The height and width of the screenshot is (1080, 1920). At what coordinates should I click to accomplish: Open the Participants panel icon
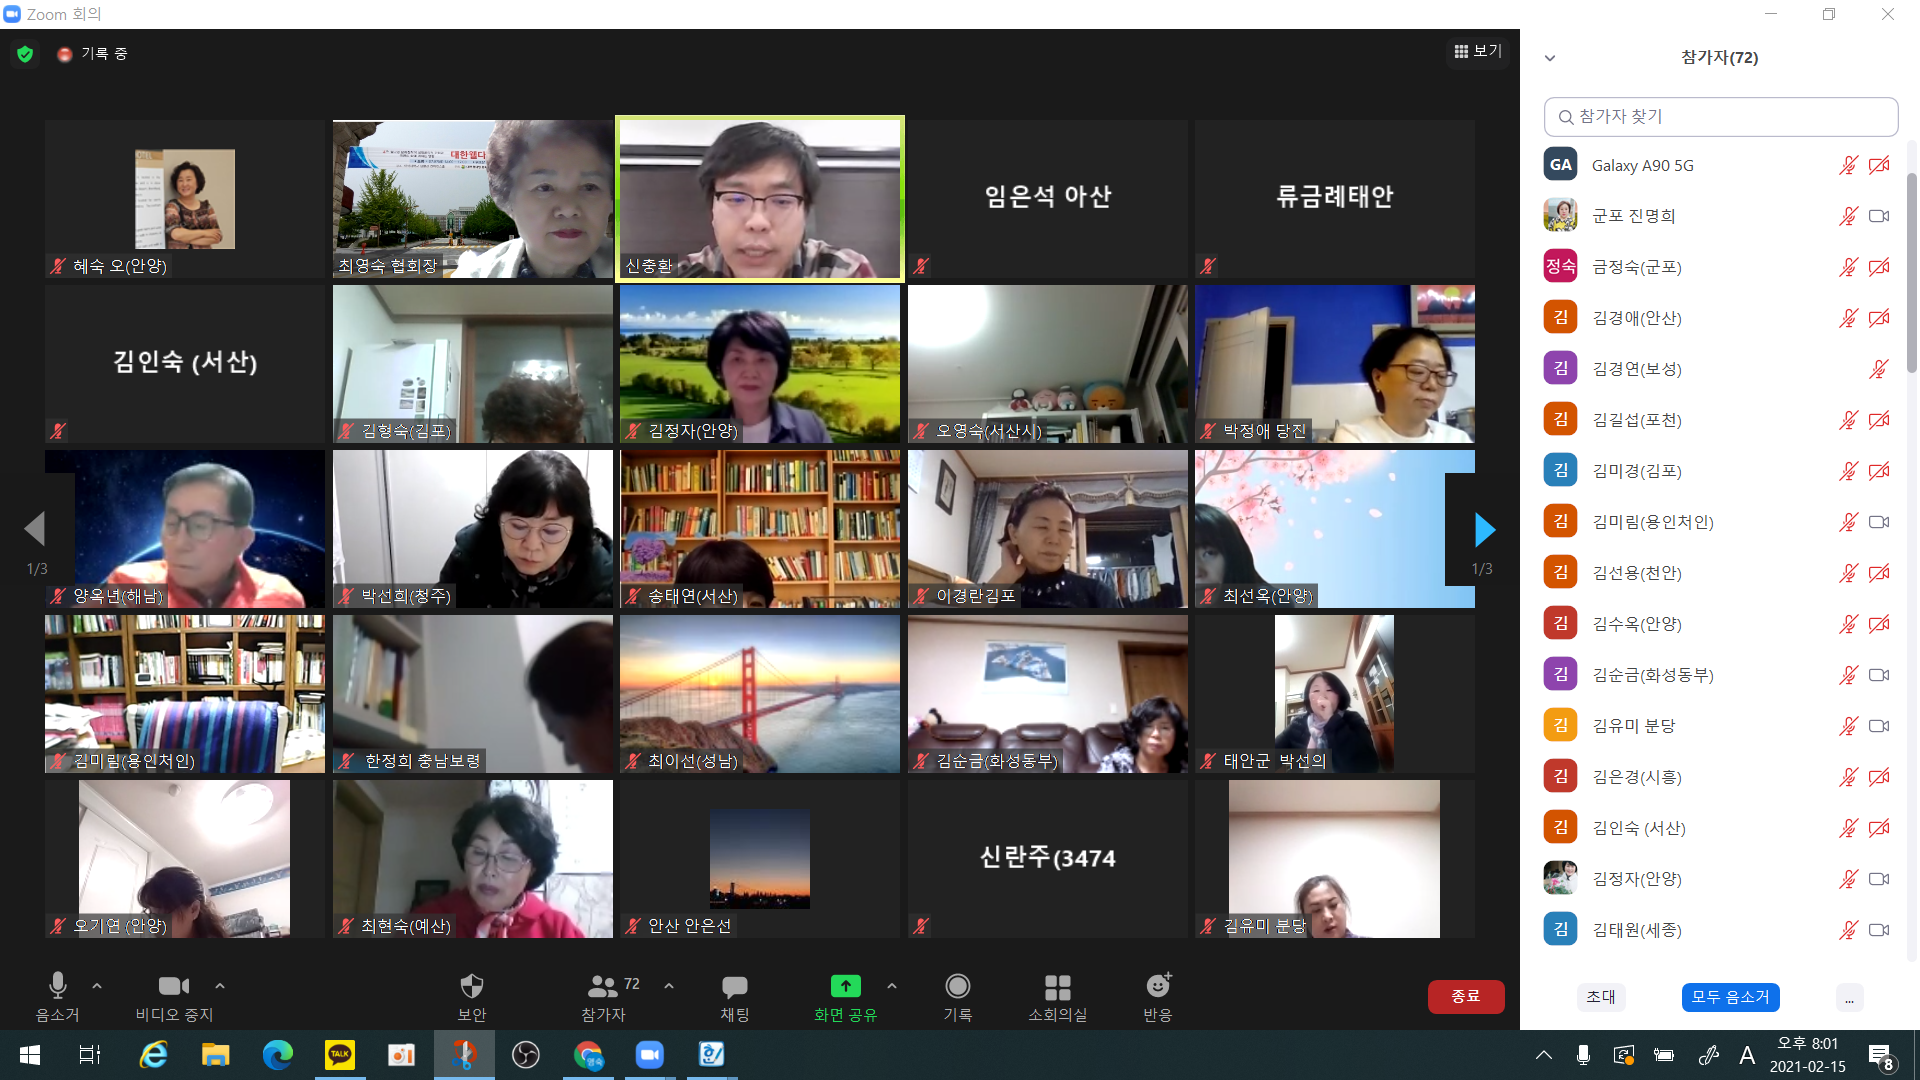click(602, 987)
